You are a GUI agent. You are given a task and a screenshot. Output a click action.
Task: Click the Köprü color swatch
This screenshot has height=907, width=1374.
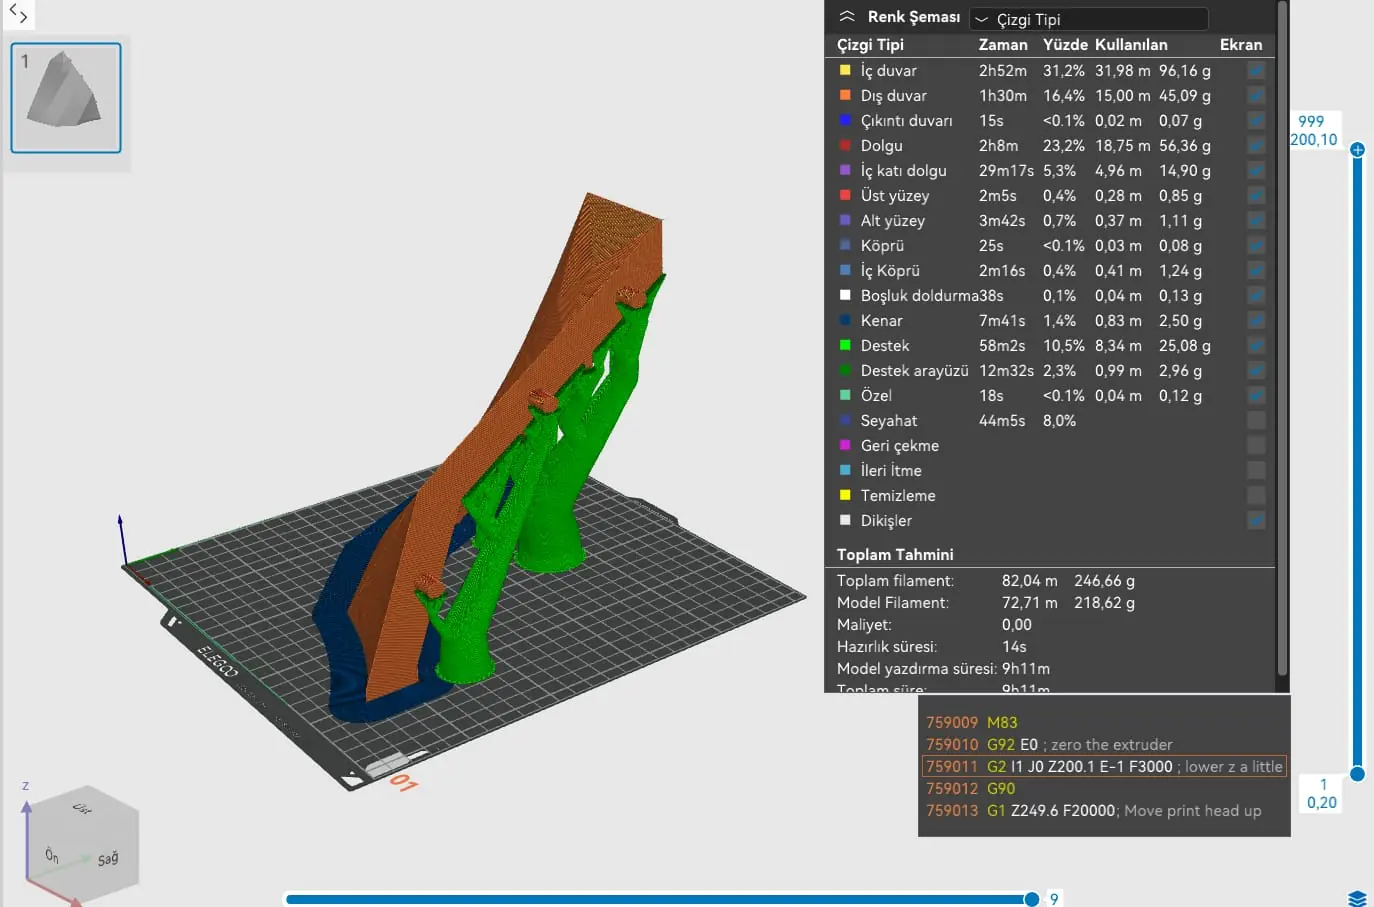coord(845,245)
